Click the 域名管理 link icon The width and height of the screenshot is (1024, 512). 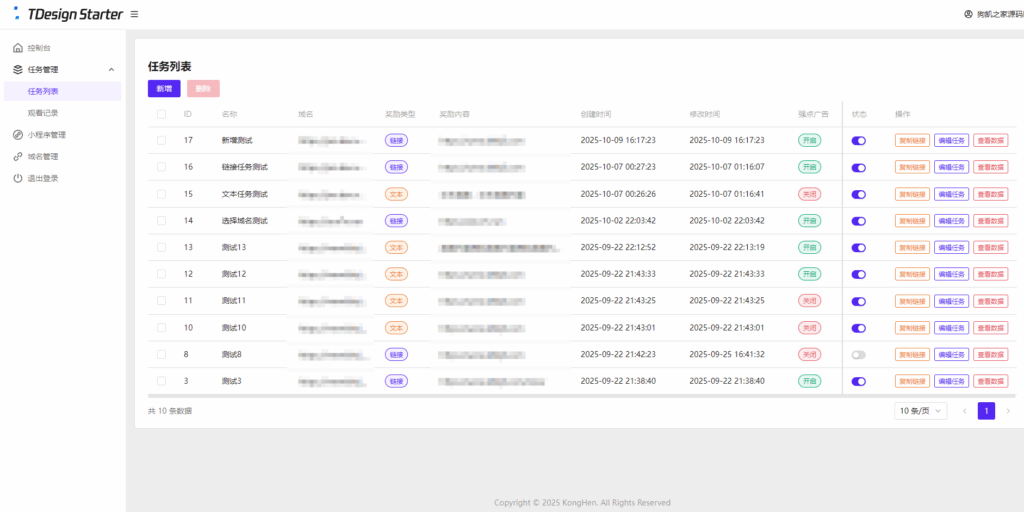click(x=18, y=157)
